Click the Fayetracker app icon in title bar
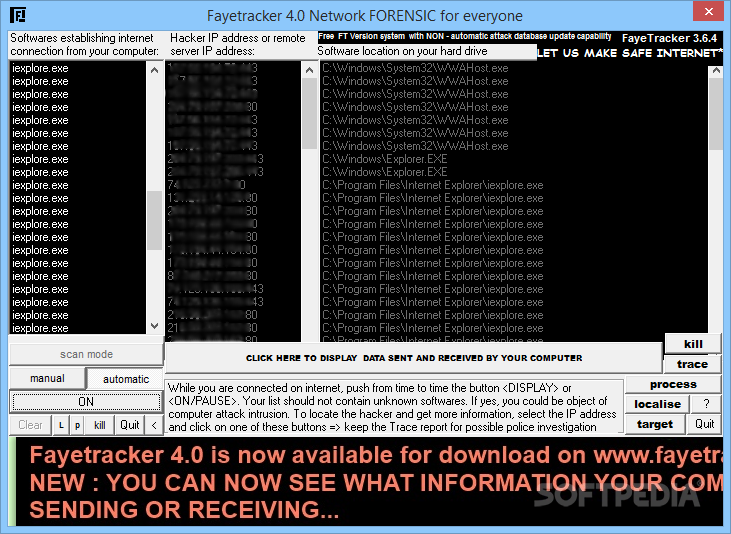731x534 pixels. tap(18, 15)
